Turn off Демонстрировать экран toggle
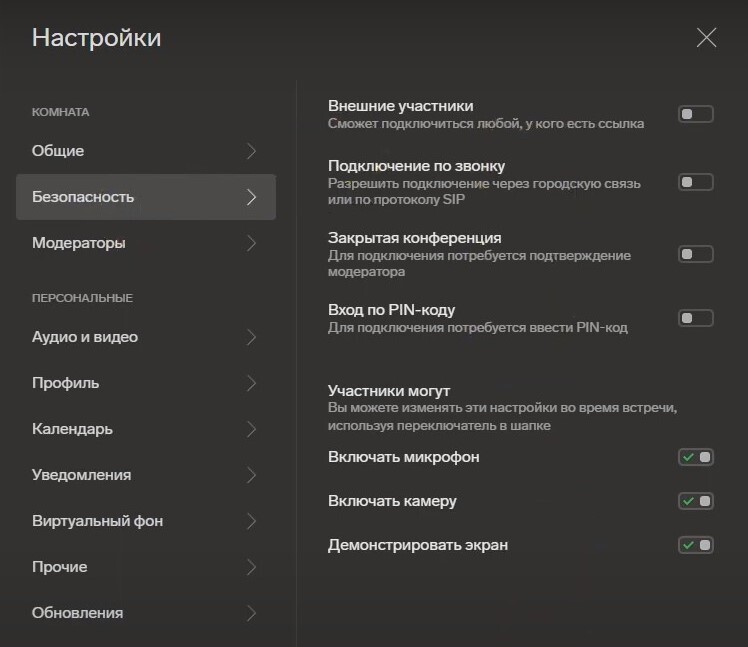 tap(696, 545)
